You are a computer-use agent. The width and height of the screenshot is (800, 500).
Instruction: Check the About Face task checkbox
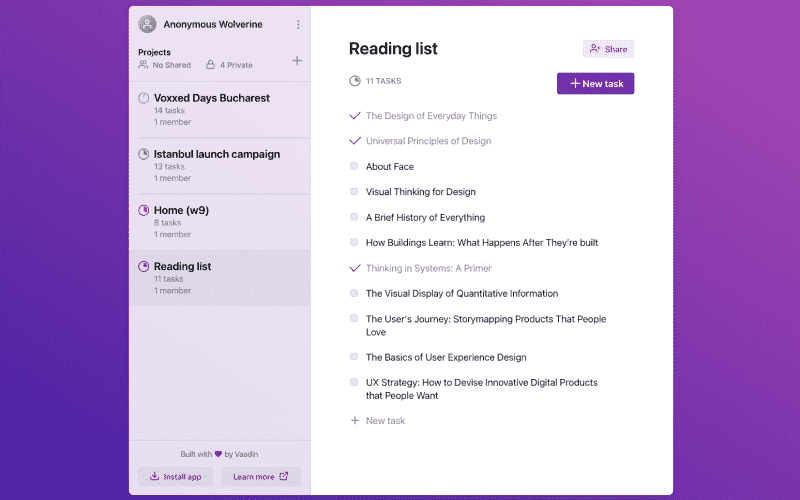point(354,166)
